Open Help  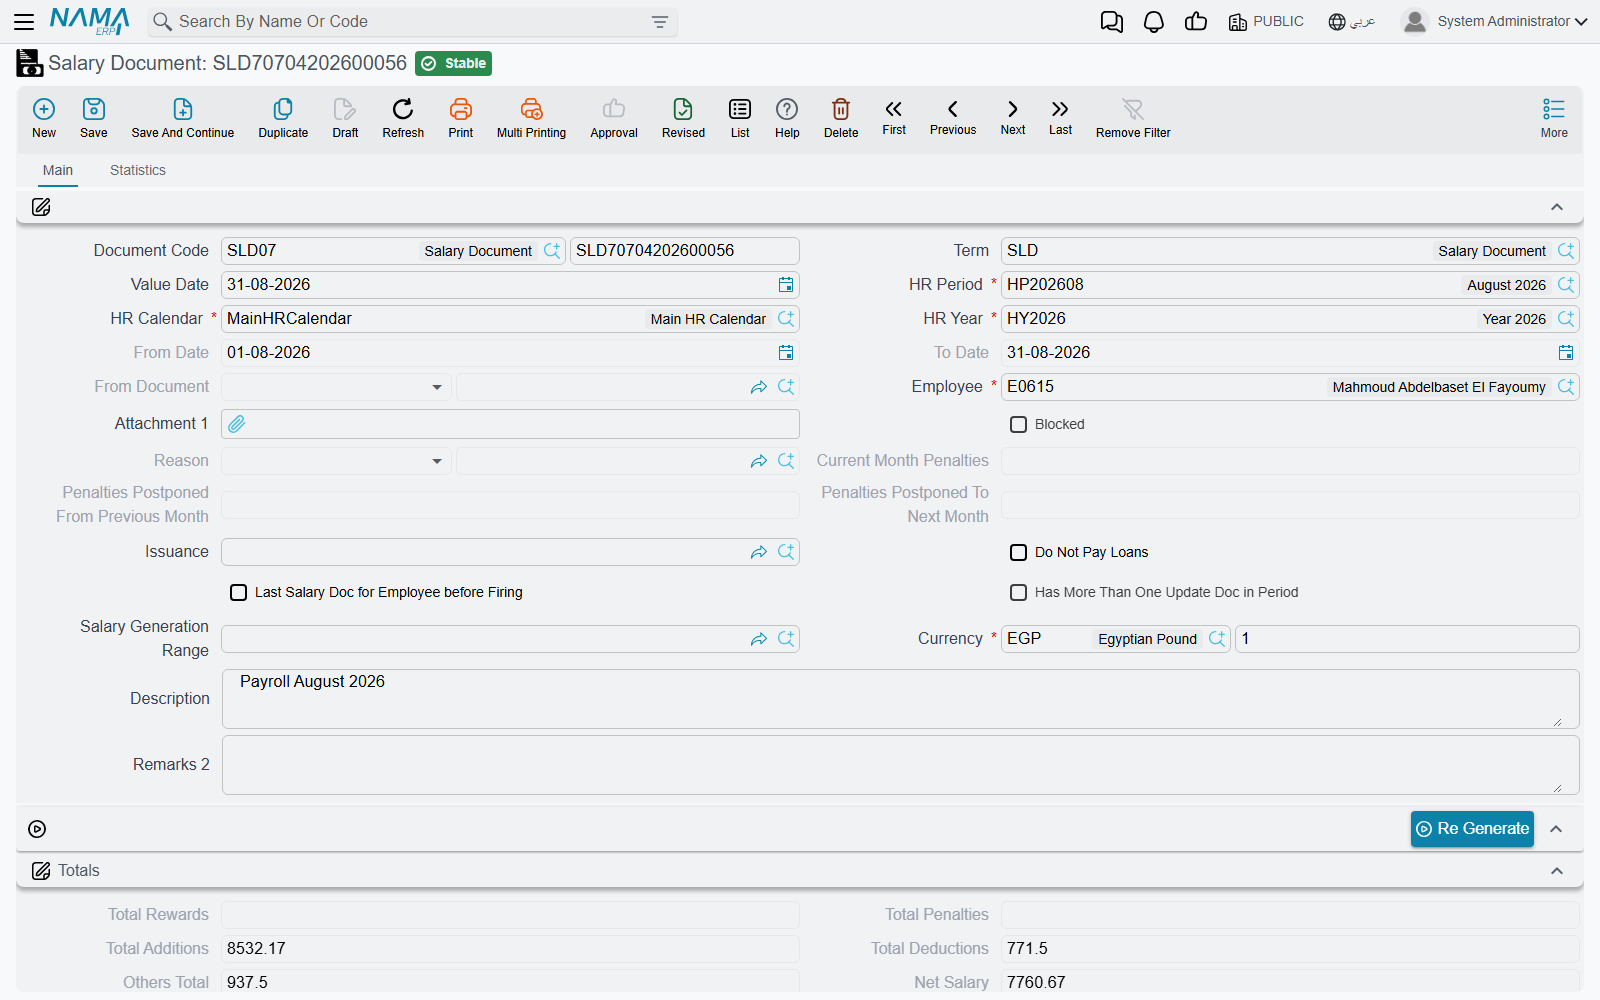787,118
